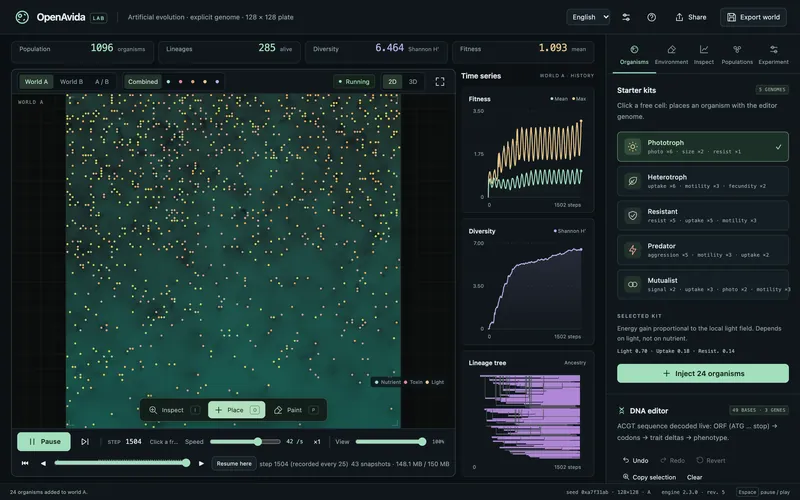This screenshot has height=500, width=800.
Task: Go to previous snapshot arrow
Action: click(x=43, y=463)
